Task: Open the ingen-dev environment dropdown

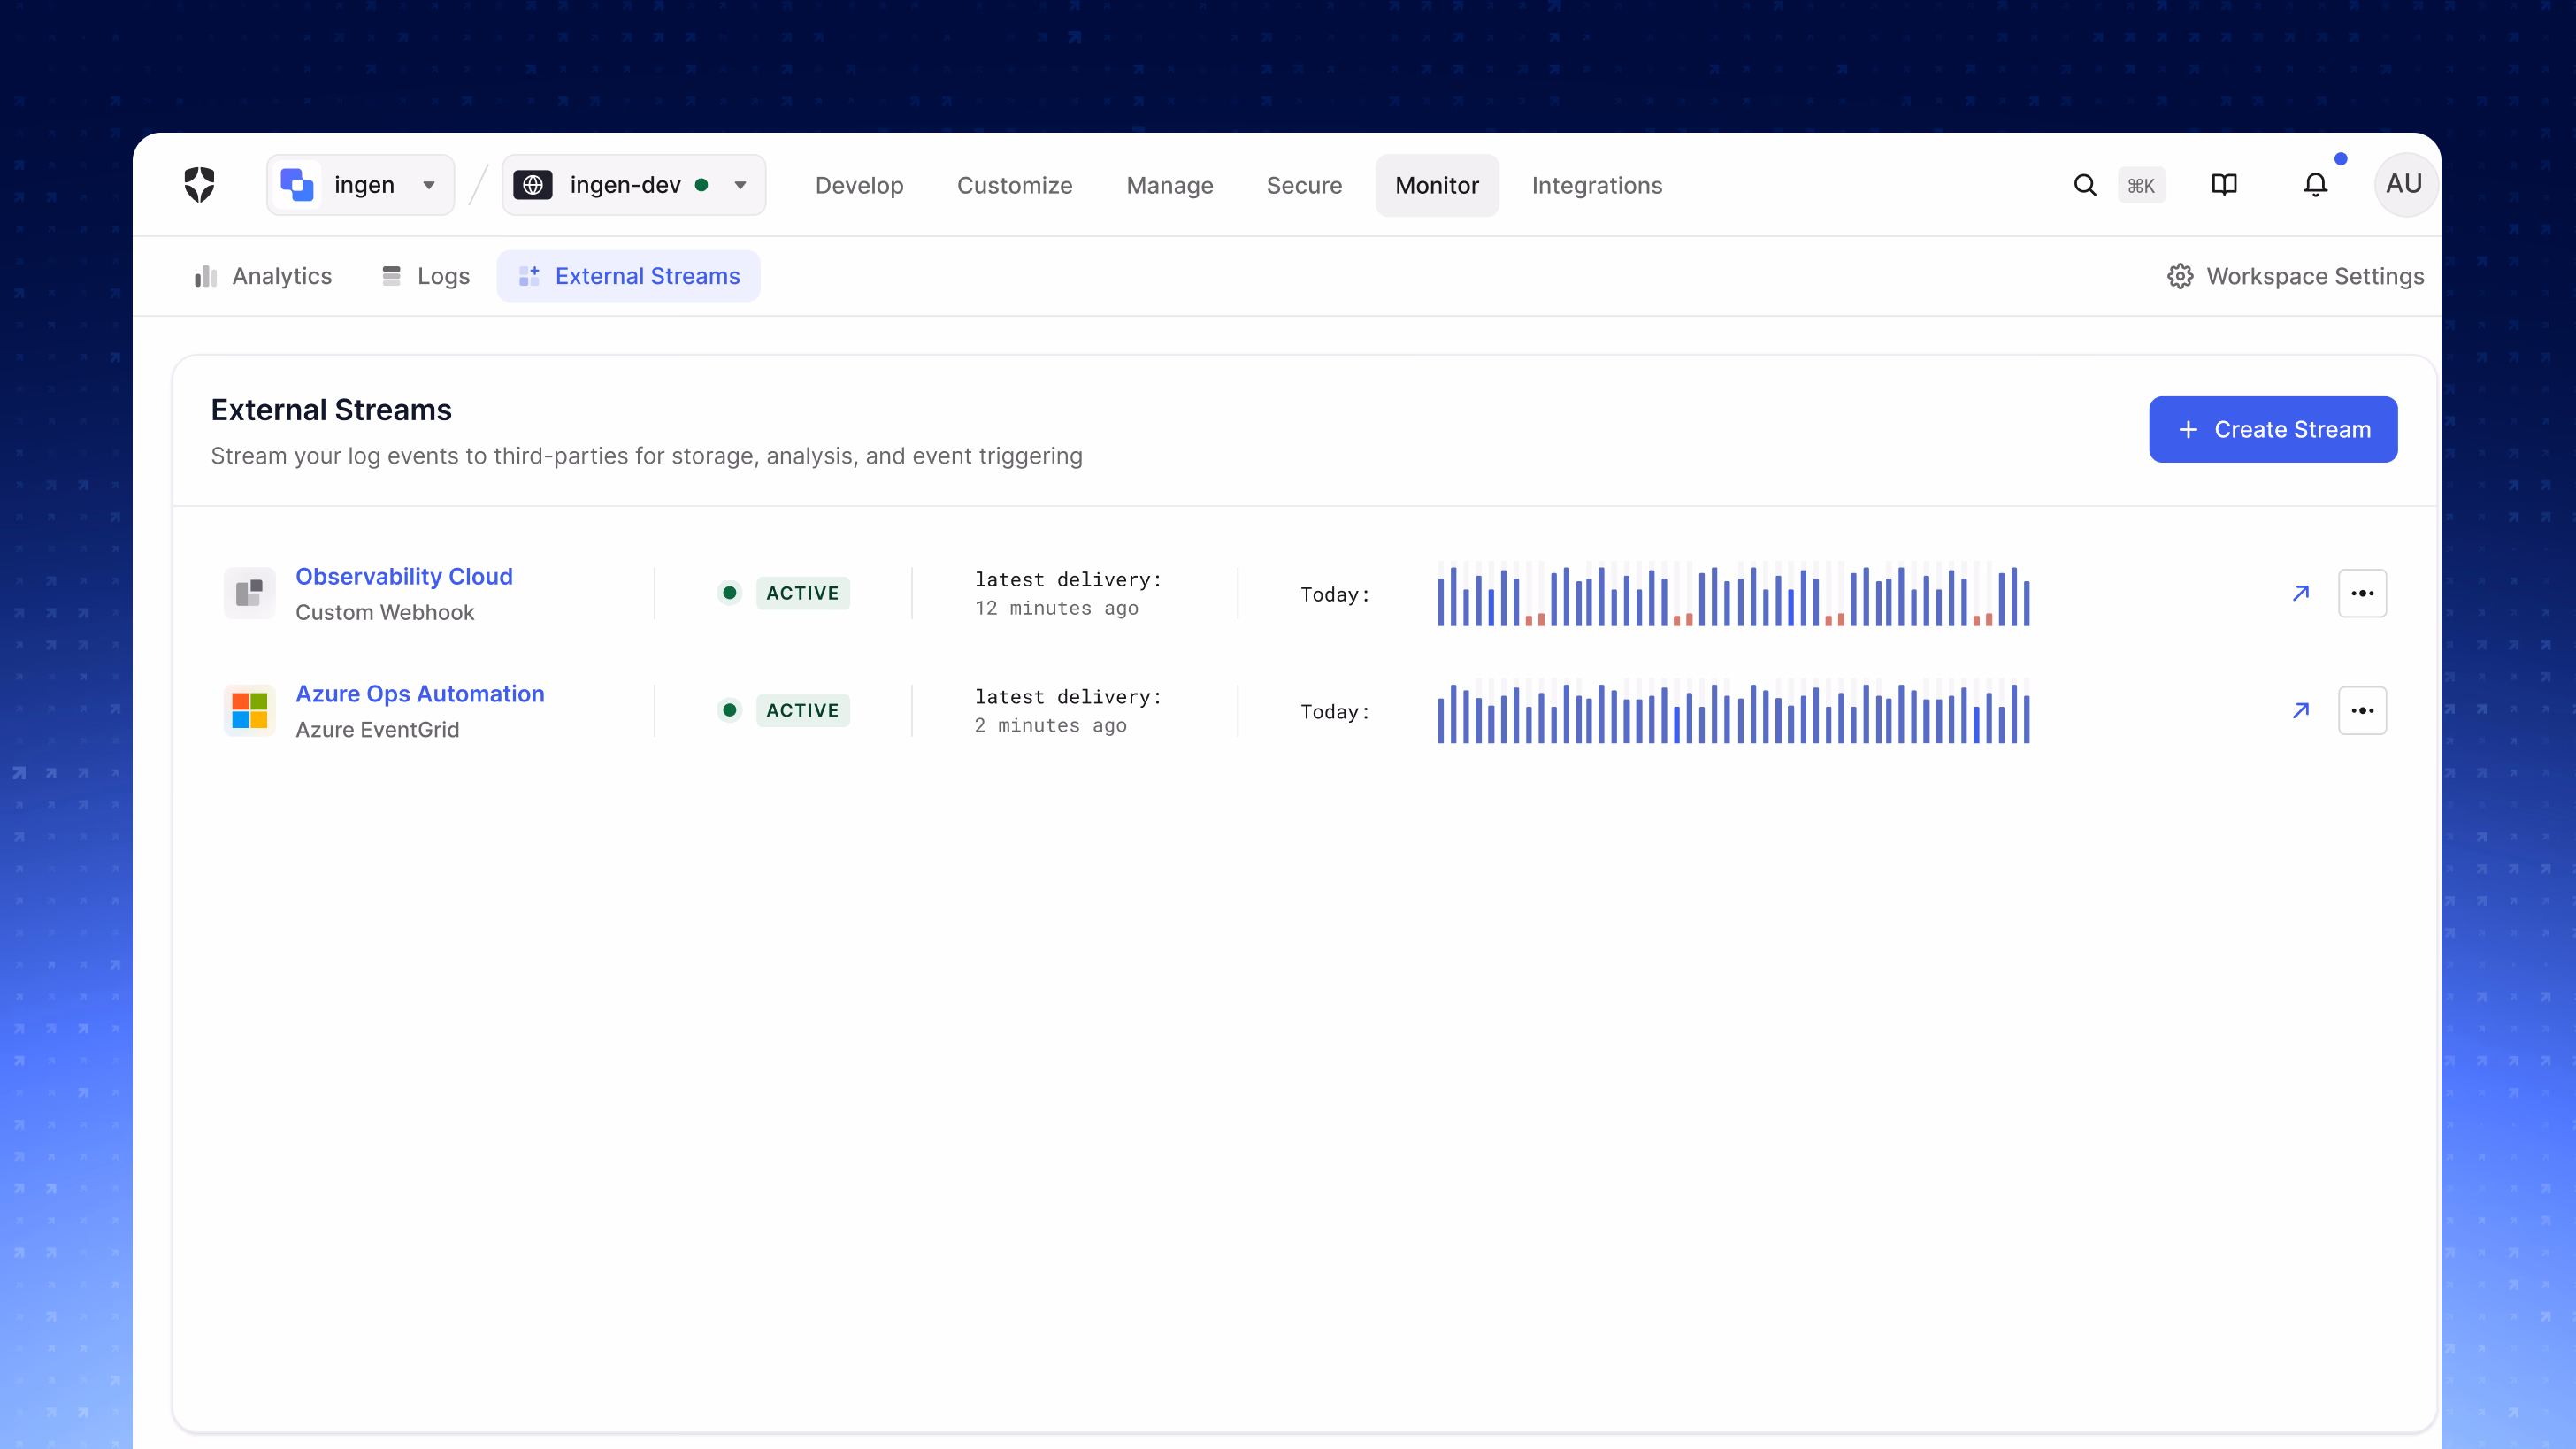Action: pyautogui.click(x=634, y=185)
